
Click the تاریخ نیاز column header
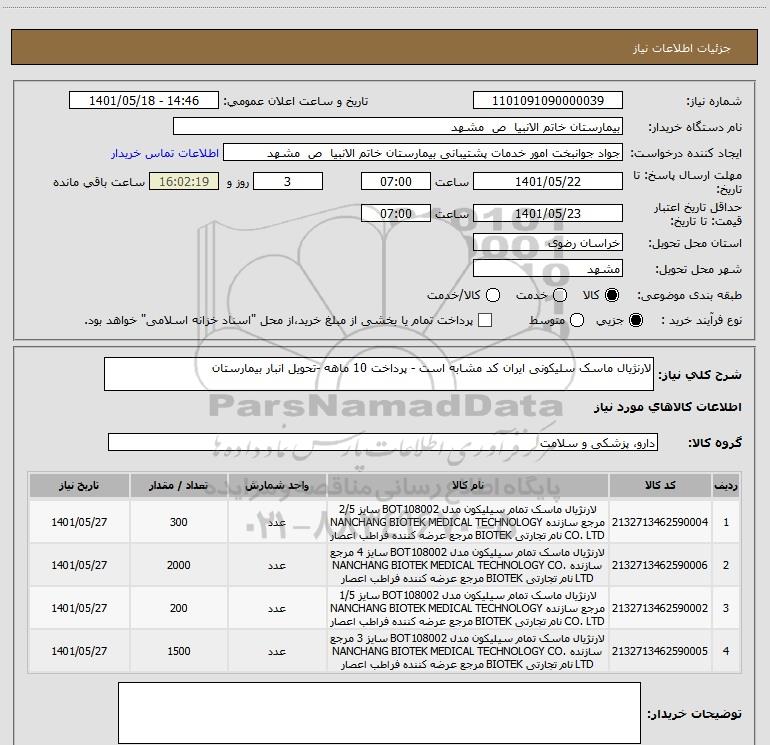pos(79,486)
